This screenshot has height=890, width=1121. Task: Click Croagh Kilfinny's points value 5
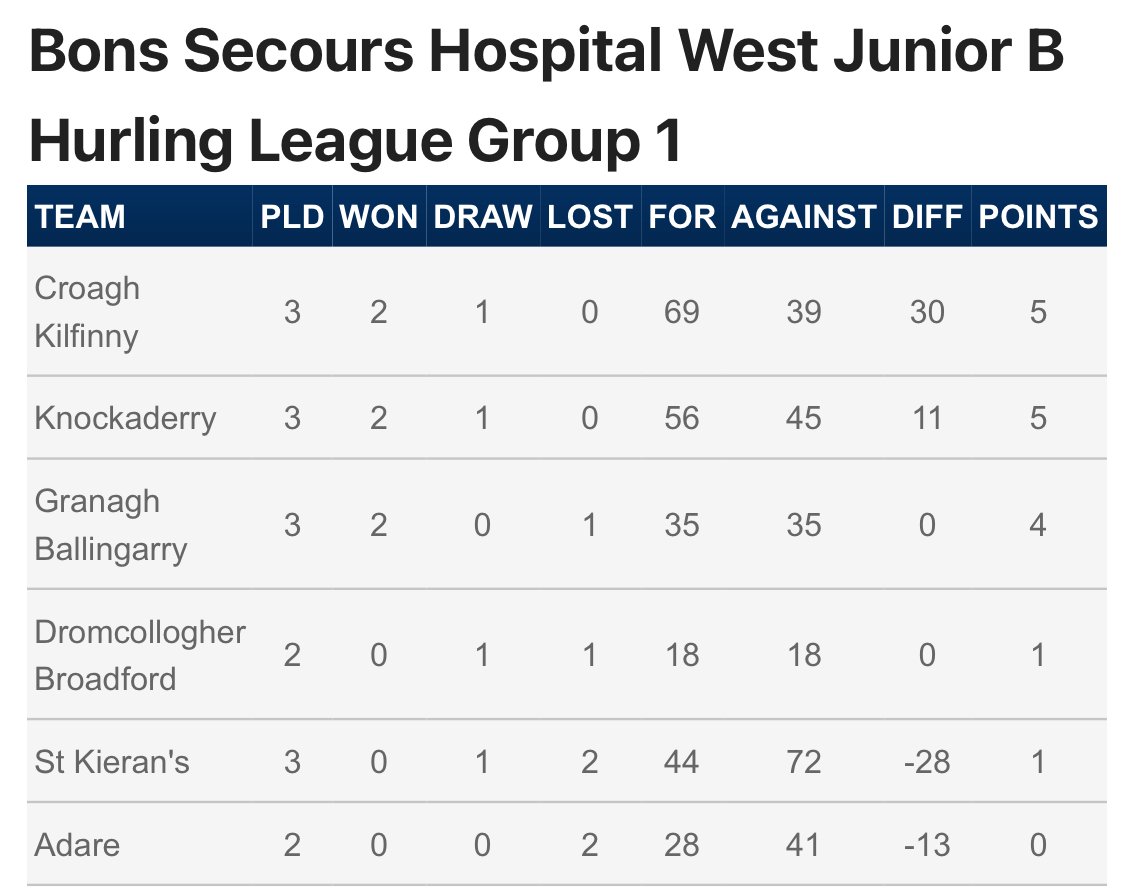click(x=1038, y=312)
